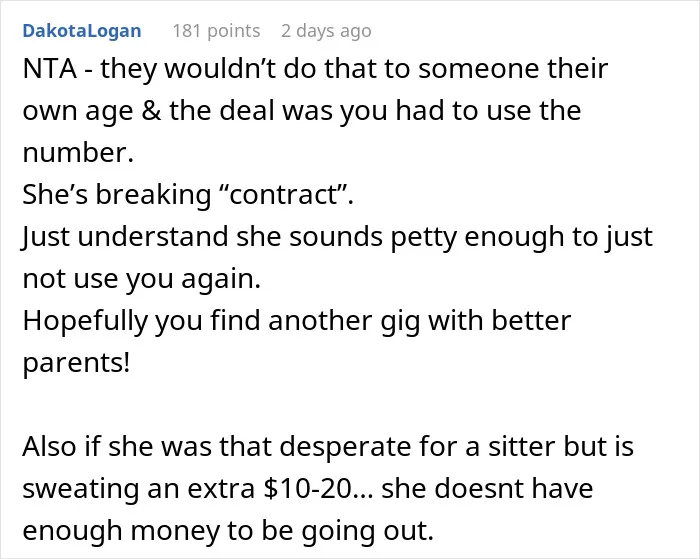Click the 'NTA' verdict at comment start

click(49, 69)
